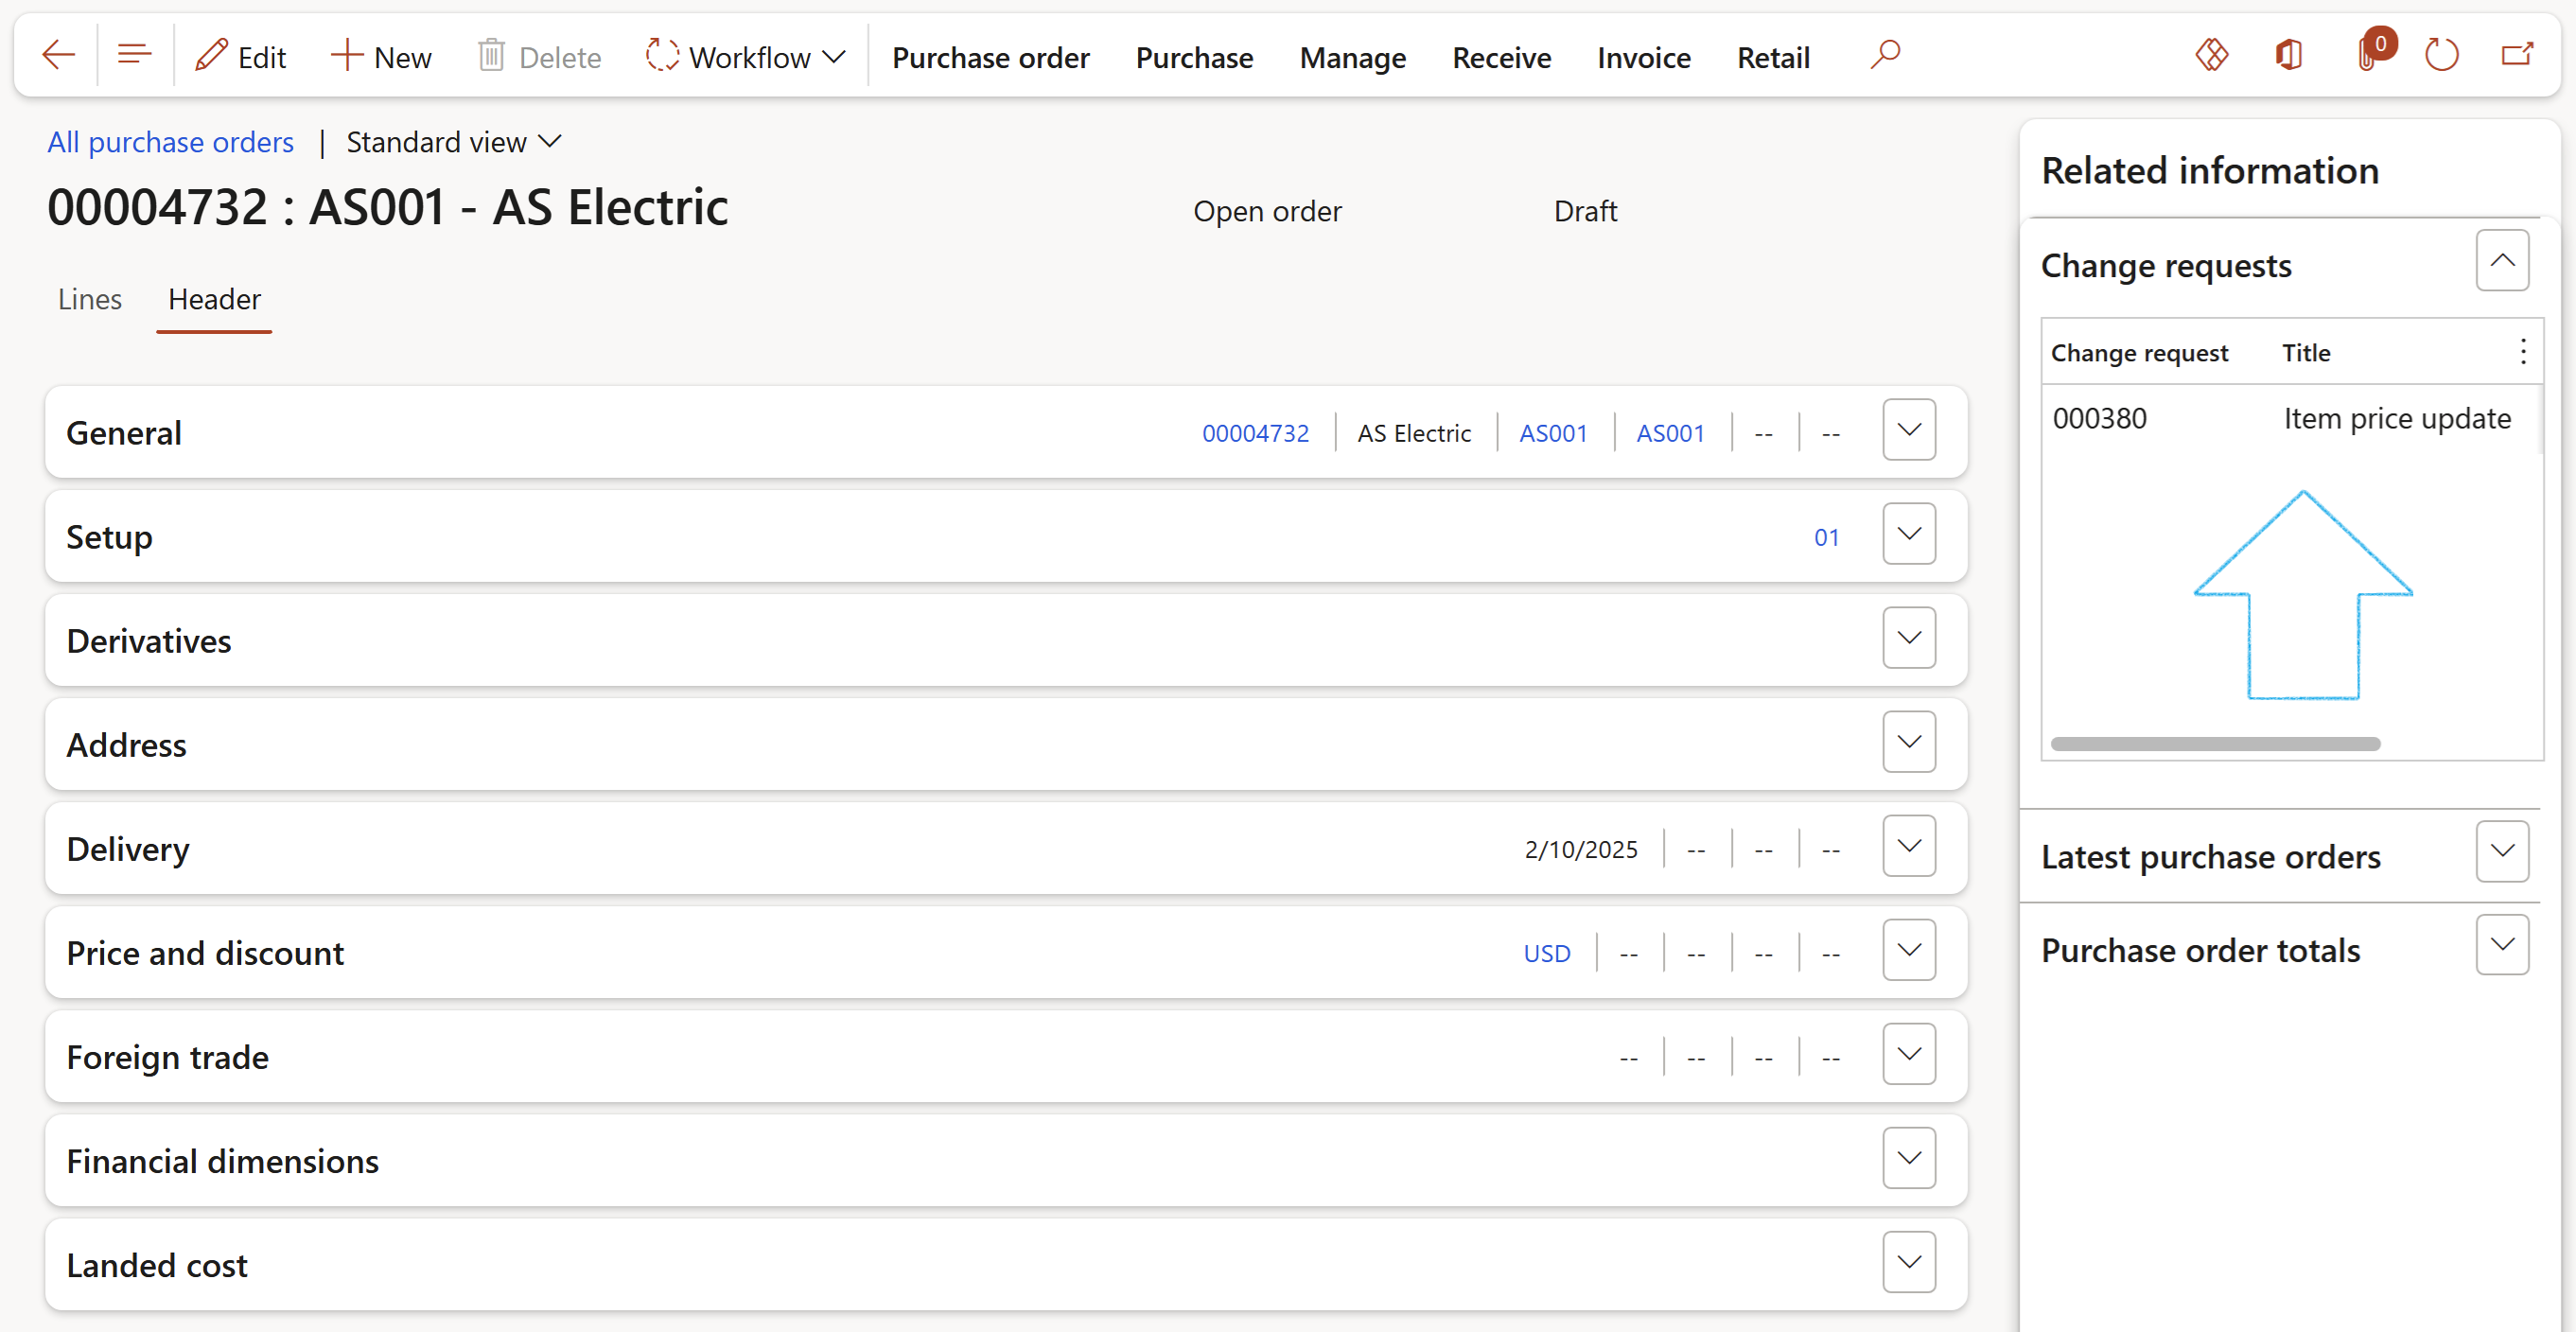The height and width of the screenshot is (1332, 2576).
Task: Expand Purchase order totals panel
Action: 2502,945
